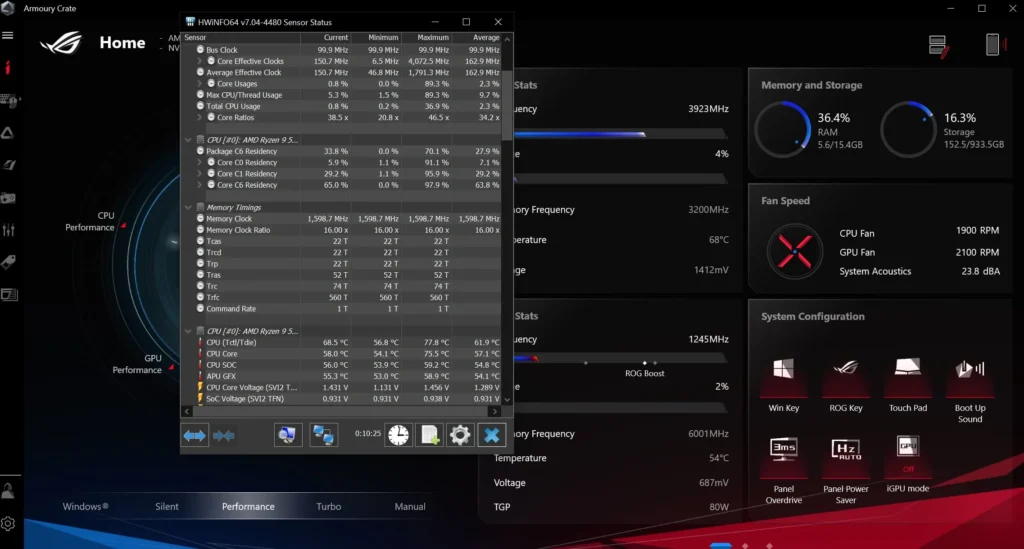Open Game Library controller icon in sidebar
This screenshot has height=549, width=1024.
coord(8,198)
